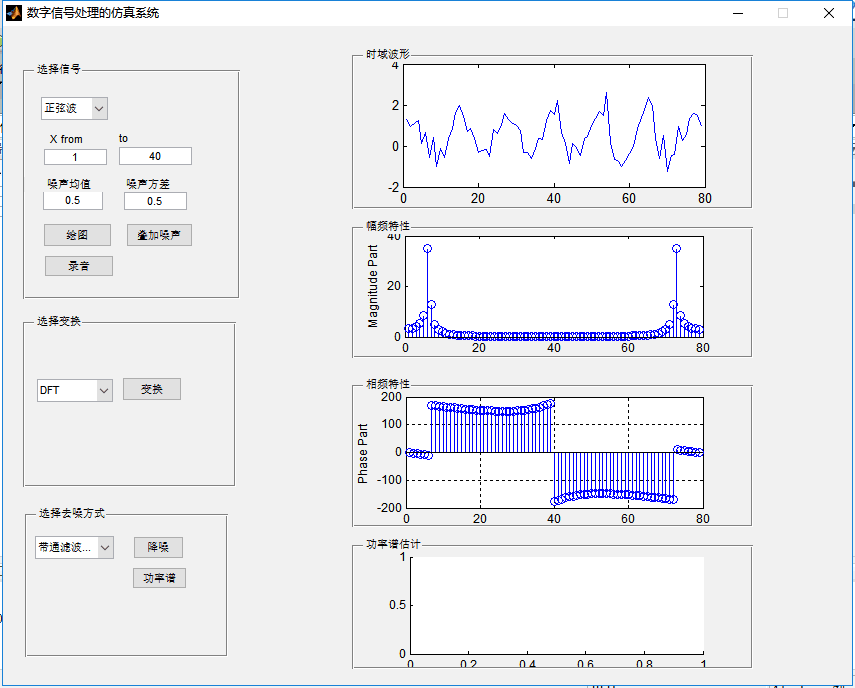Maximize the simulation system window
Viewport: 855px width, 688px height.
pos(783,13)
